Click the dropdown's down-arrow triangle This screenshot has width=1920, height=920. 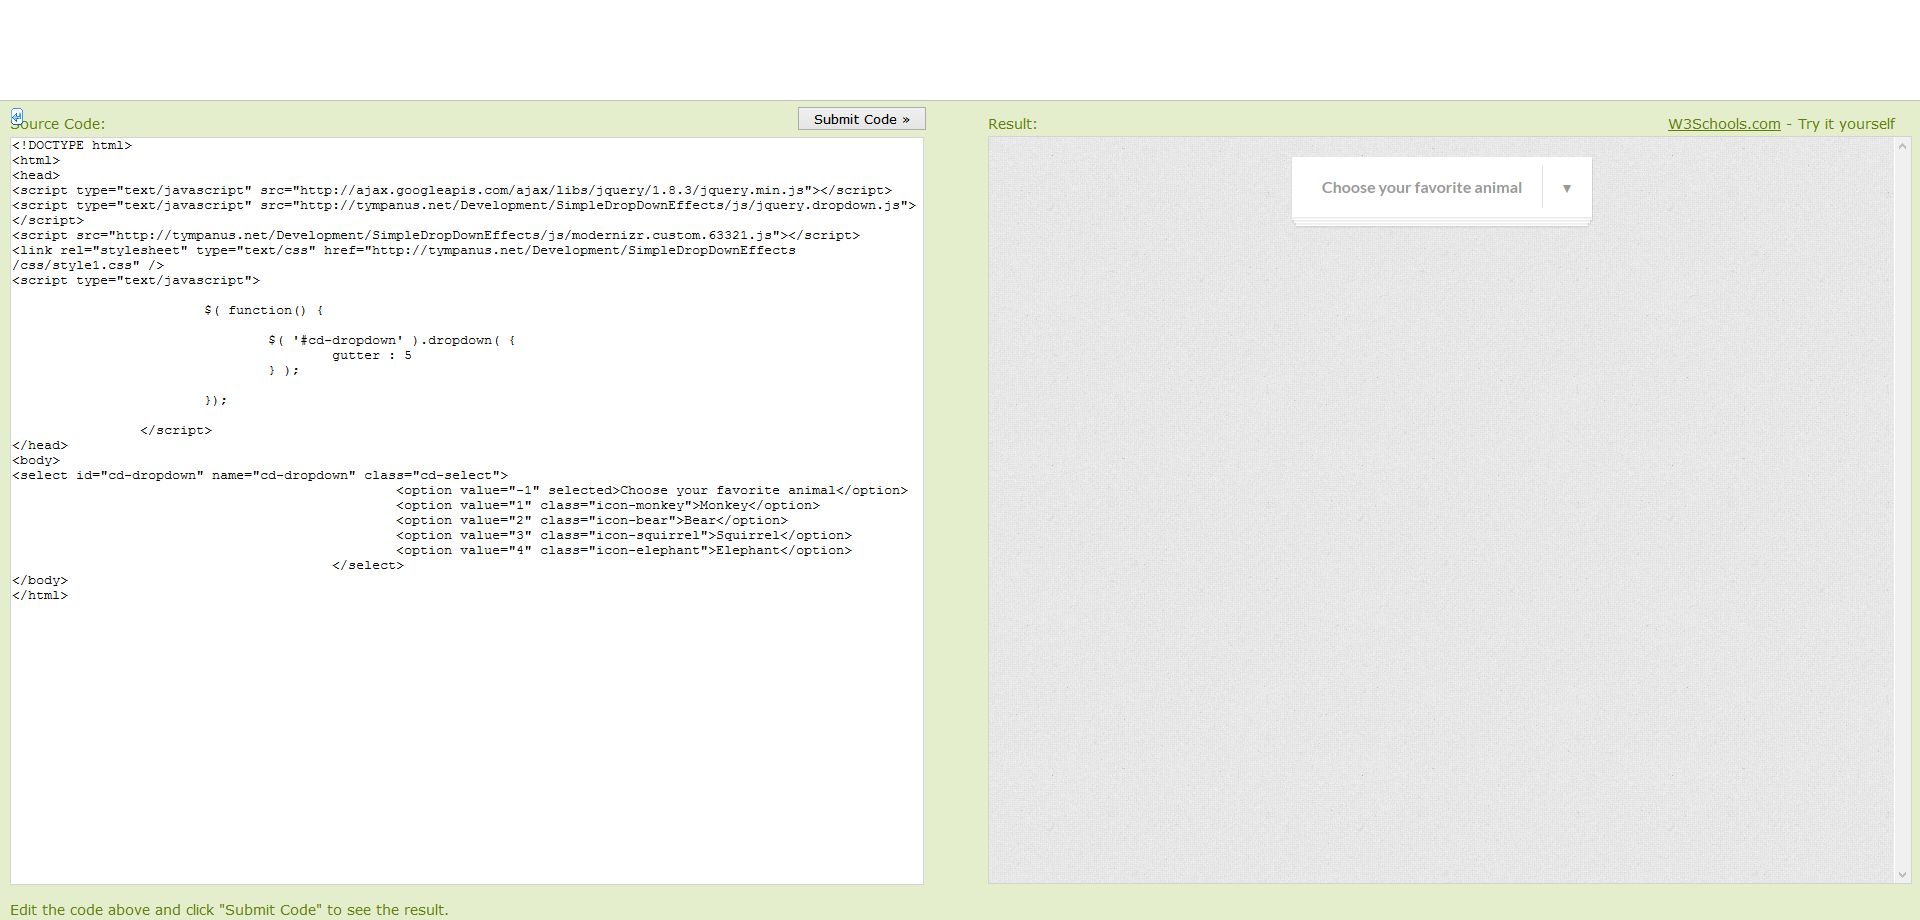point(1566,188)
